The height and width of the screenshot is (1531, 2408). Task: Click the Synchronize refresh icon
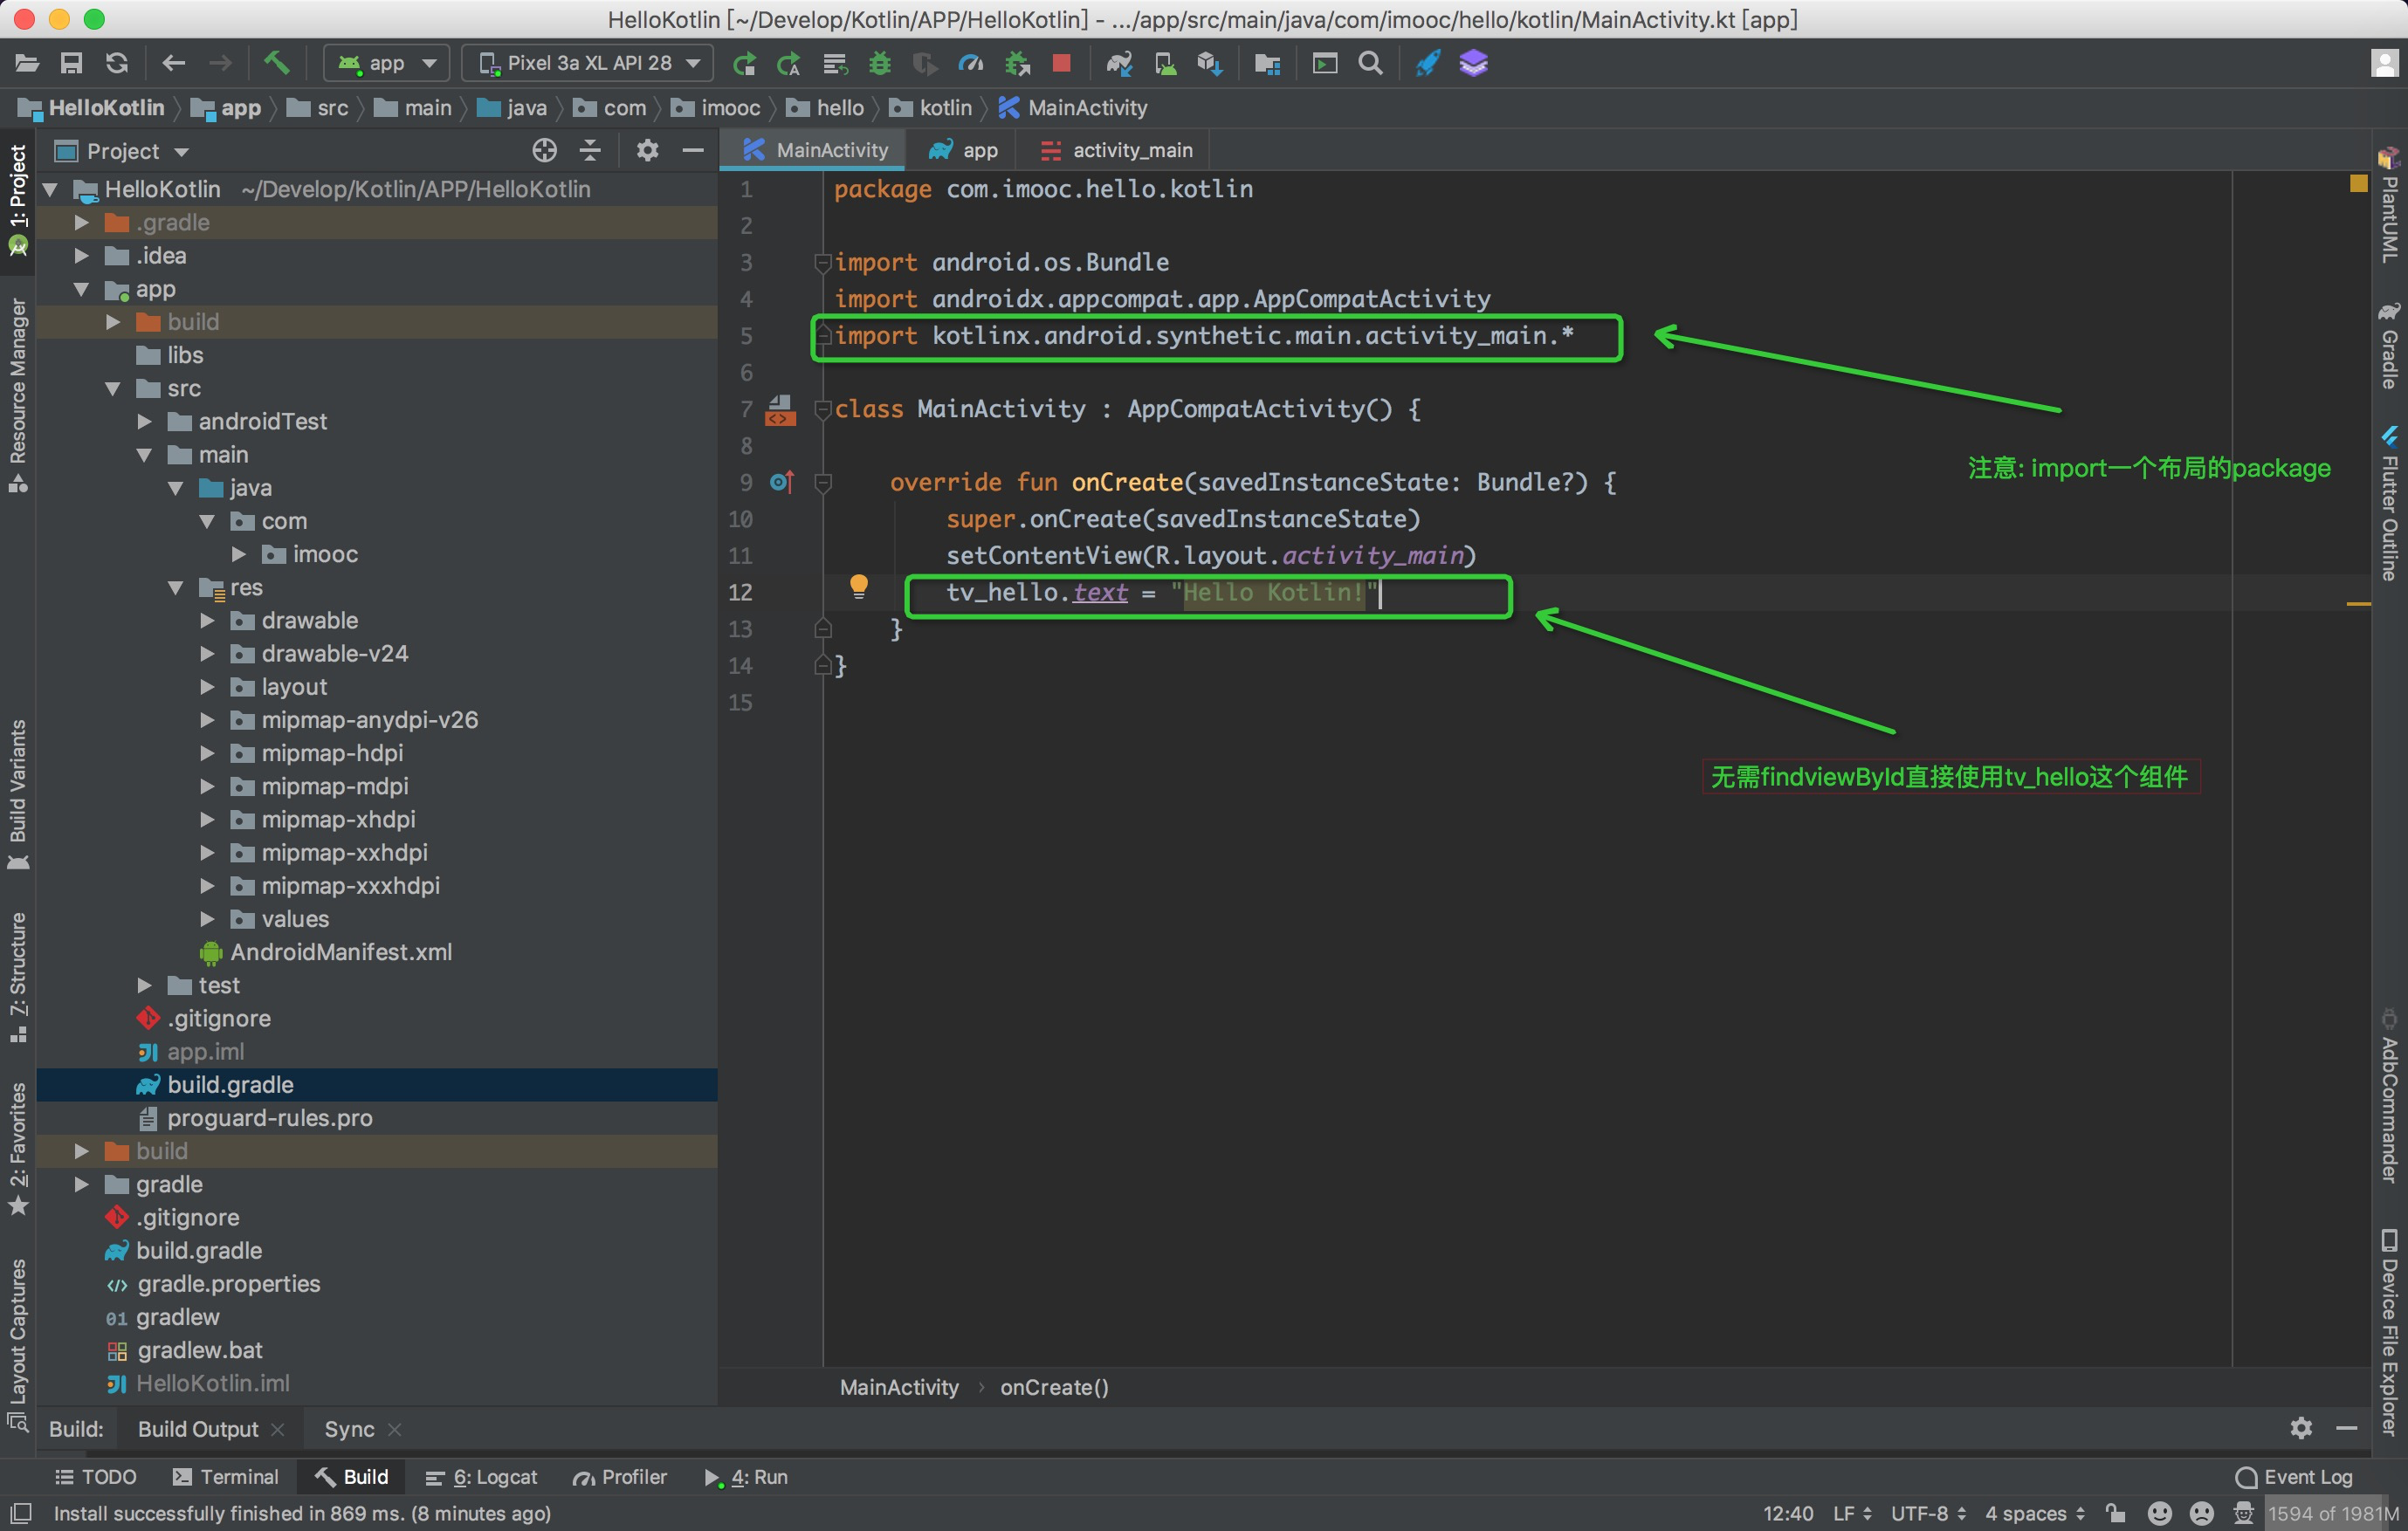[117, 64]
